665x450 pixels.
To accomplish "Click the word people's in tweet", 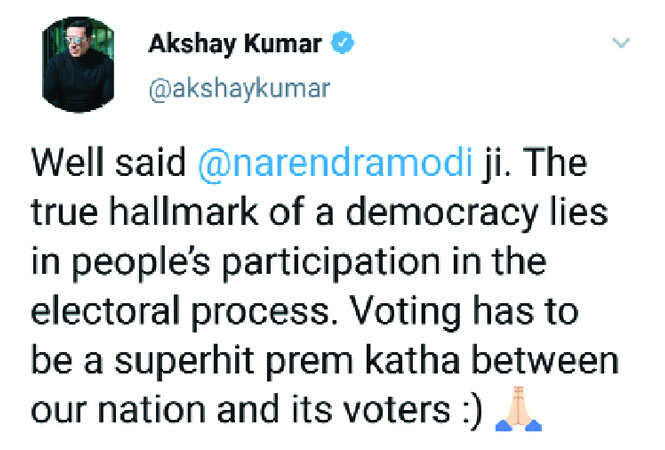I will click(141, 263).
